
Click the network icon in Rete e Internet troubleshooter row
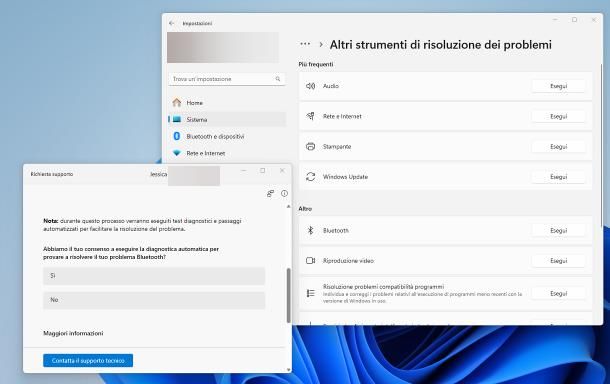pyautogui.click(x=310, y=116)
